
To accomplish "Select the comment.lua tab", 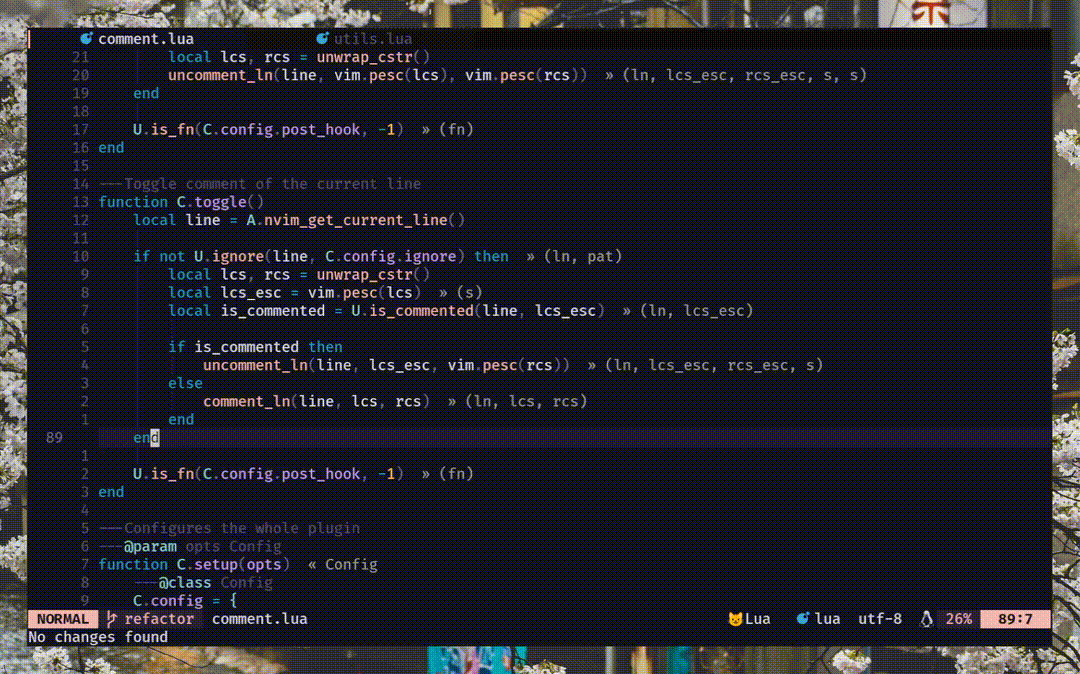I will pyautogui.click(x=147, y=38).
